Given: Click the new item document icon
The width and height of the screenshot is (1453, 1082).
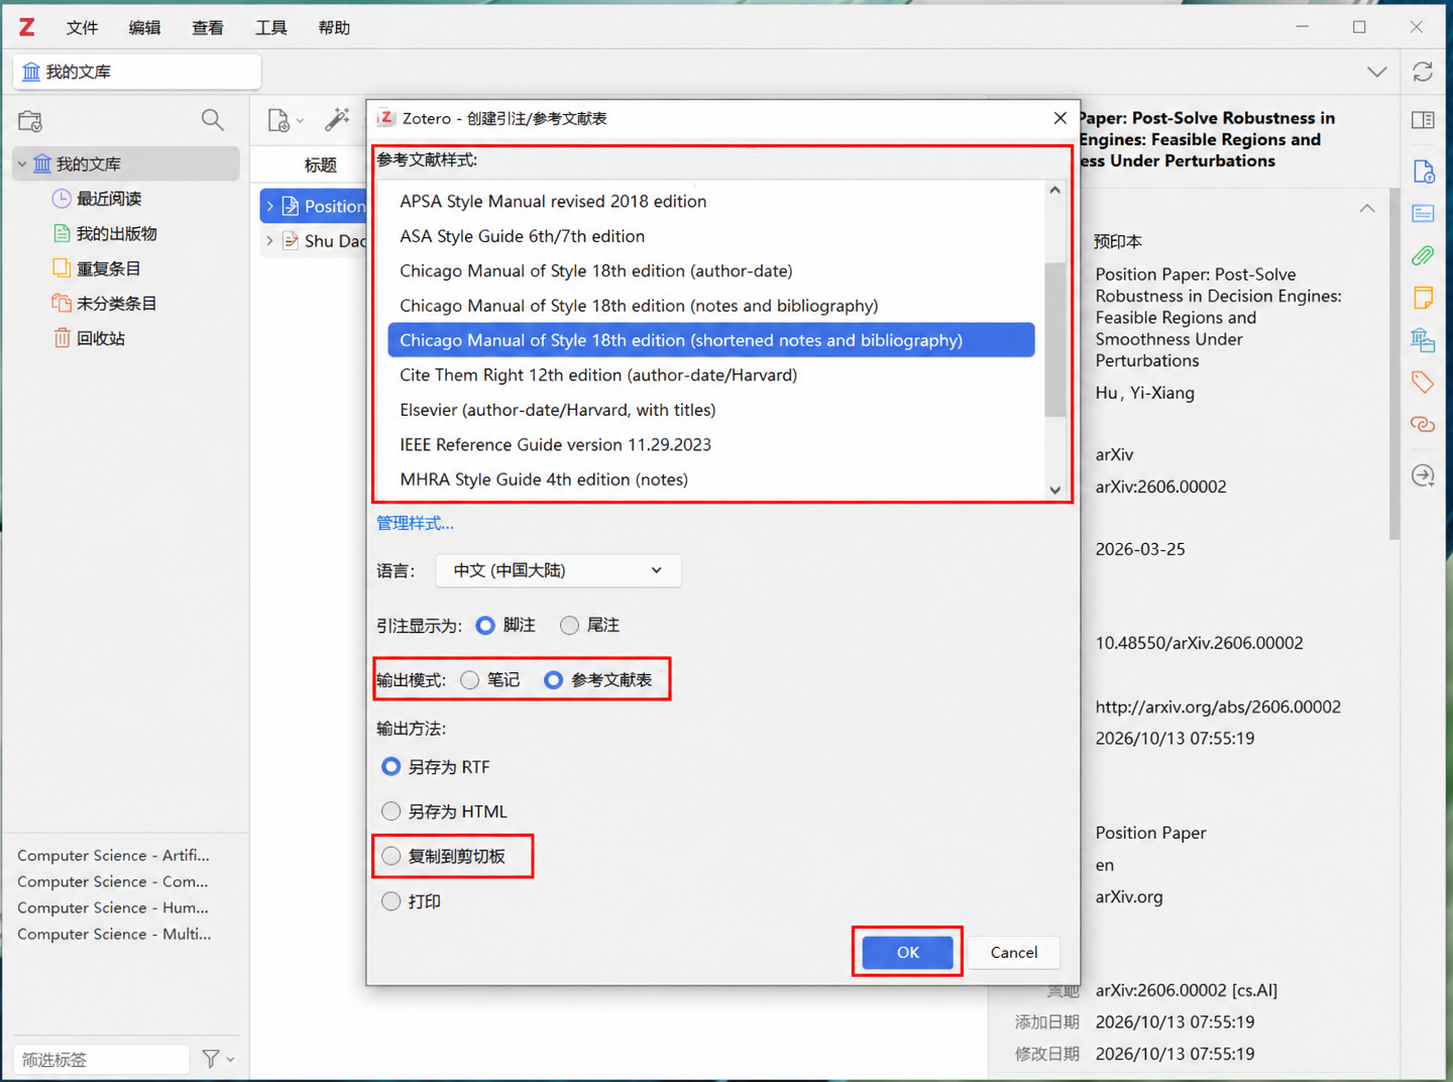Looking at the screenshot, I should tap(279, 121).
